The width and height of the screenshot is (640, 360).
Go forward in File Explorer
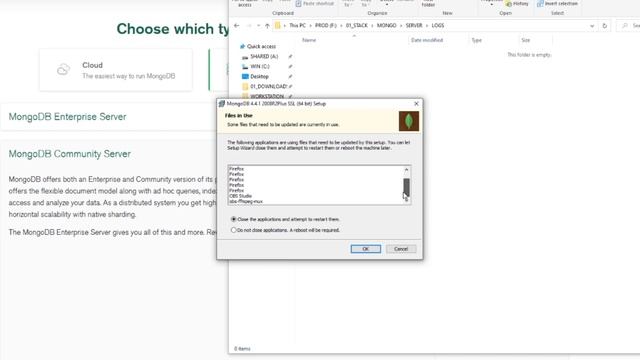coord(249,25)
